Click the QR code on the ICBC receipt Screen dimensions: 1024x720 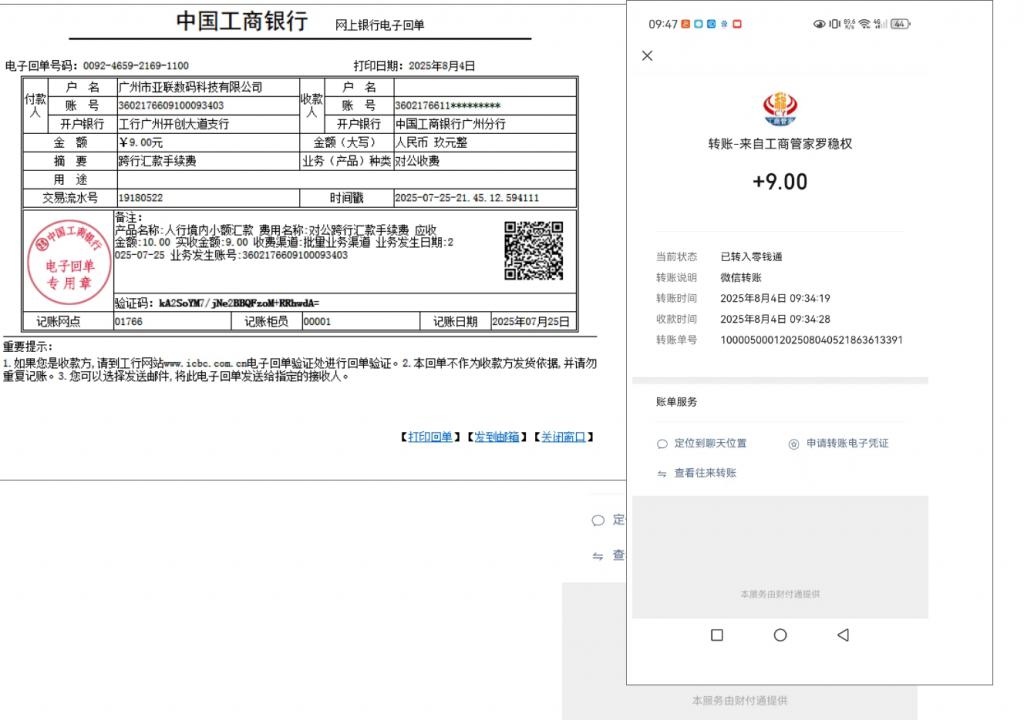click(x=533, y=251)
